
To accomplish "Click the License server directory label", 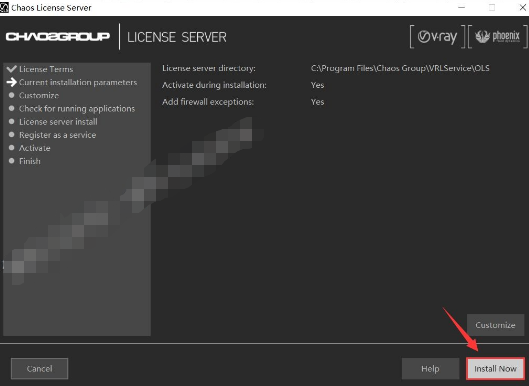I will point(208,68).
